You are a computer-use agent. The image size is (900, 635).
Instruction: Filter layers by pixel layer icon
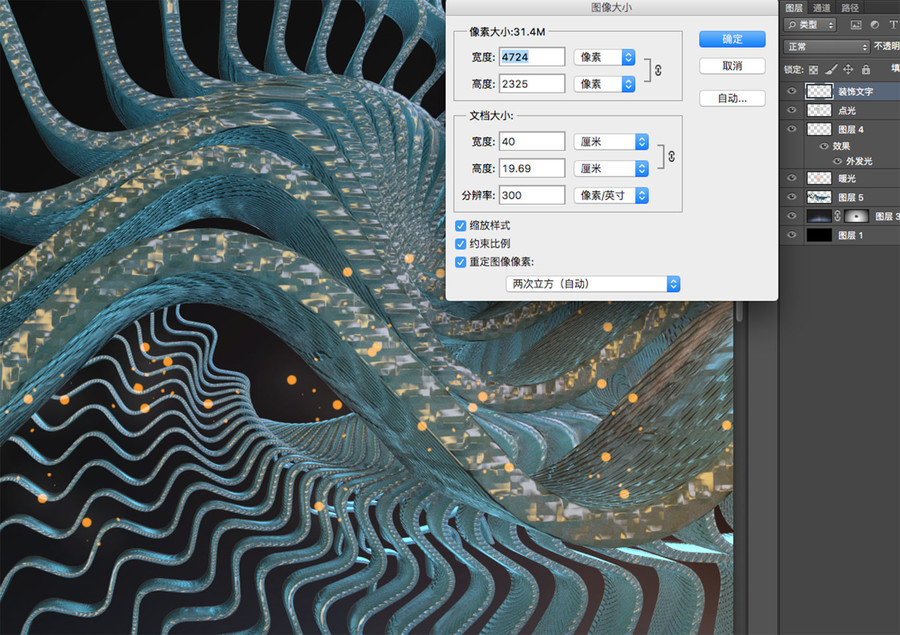pos(856,25)
